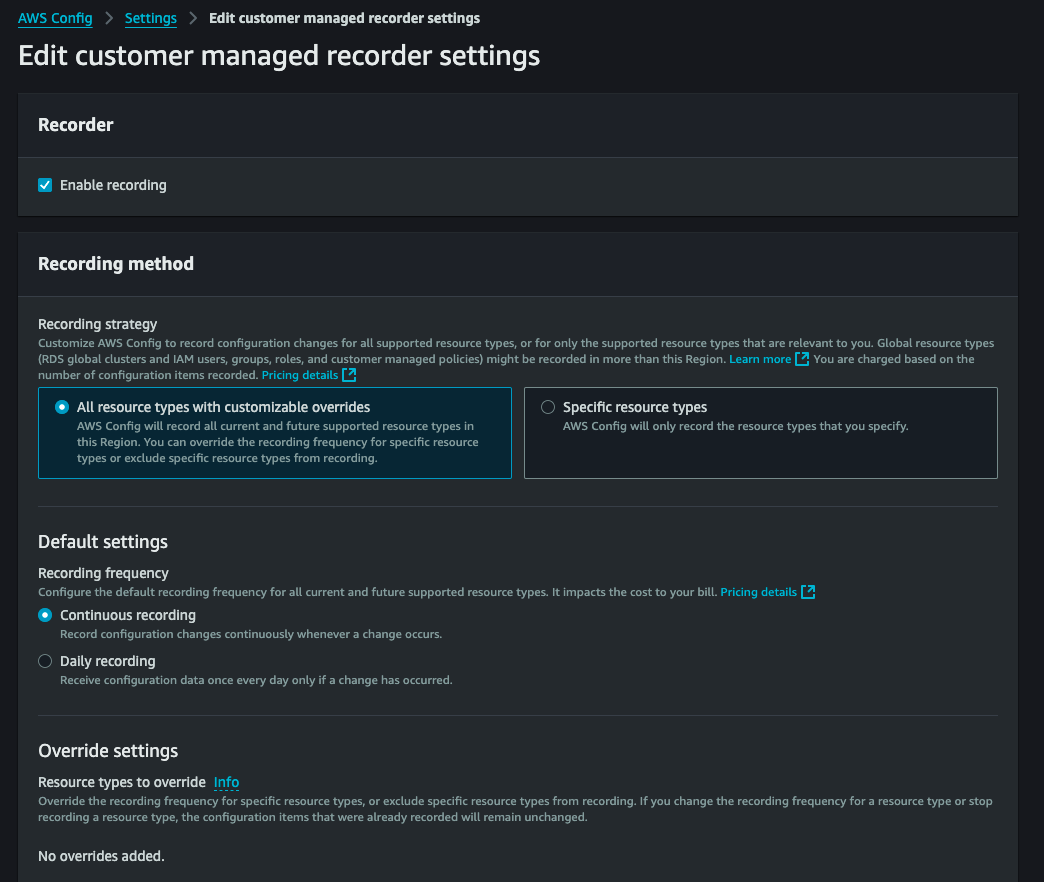Click the Learn more link
The image size is (1044, 882).
[x=760, y=359]
